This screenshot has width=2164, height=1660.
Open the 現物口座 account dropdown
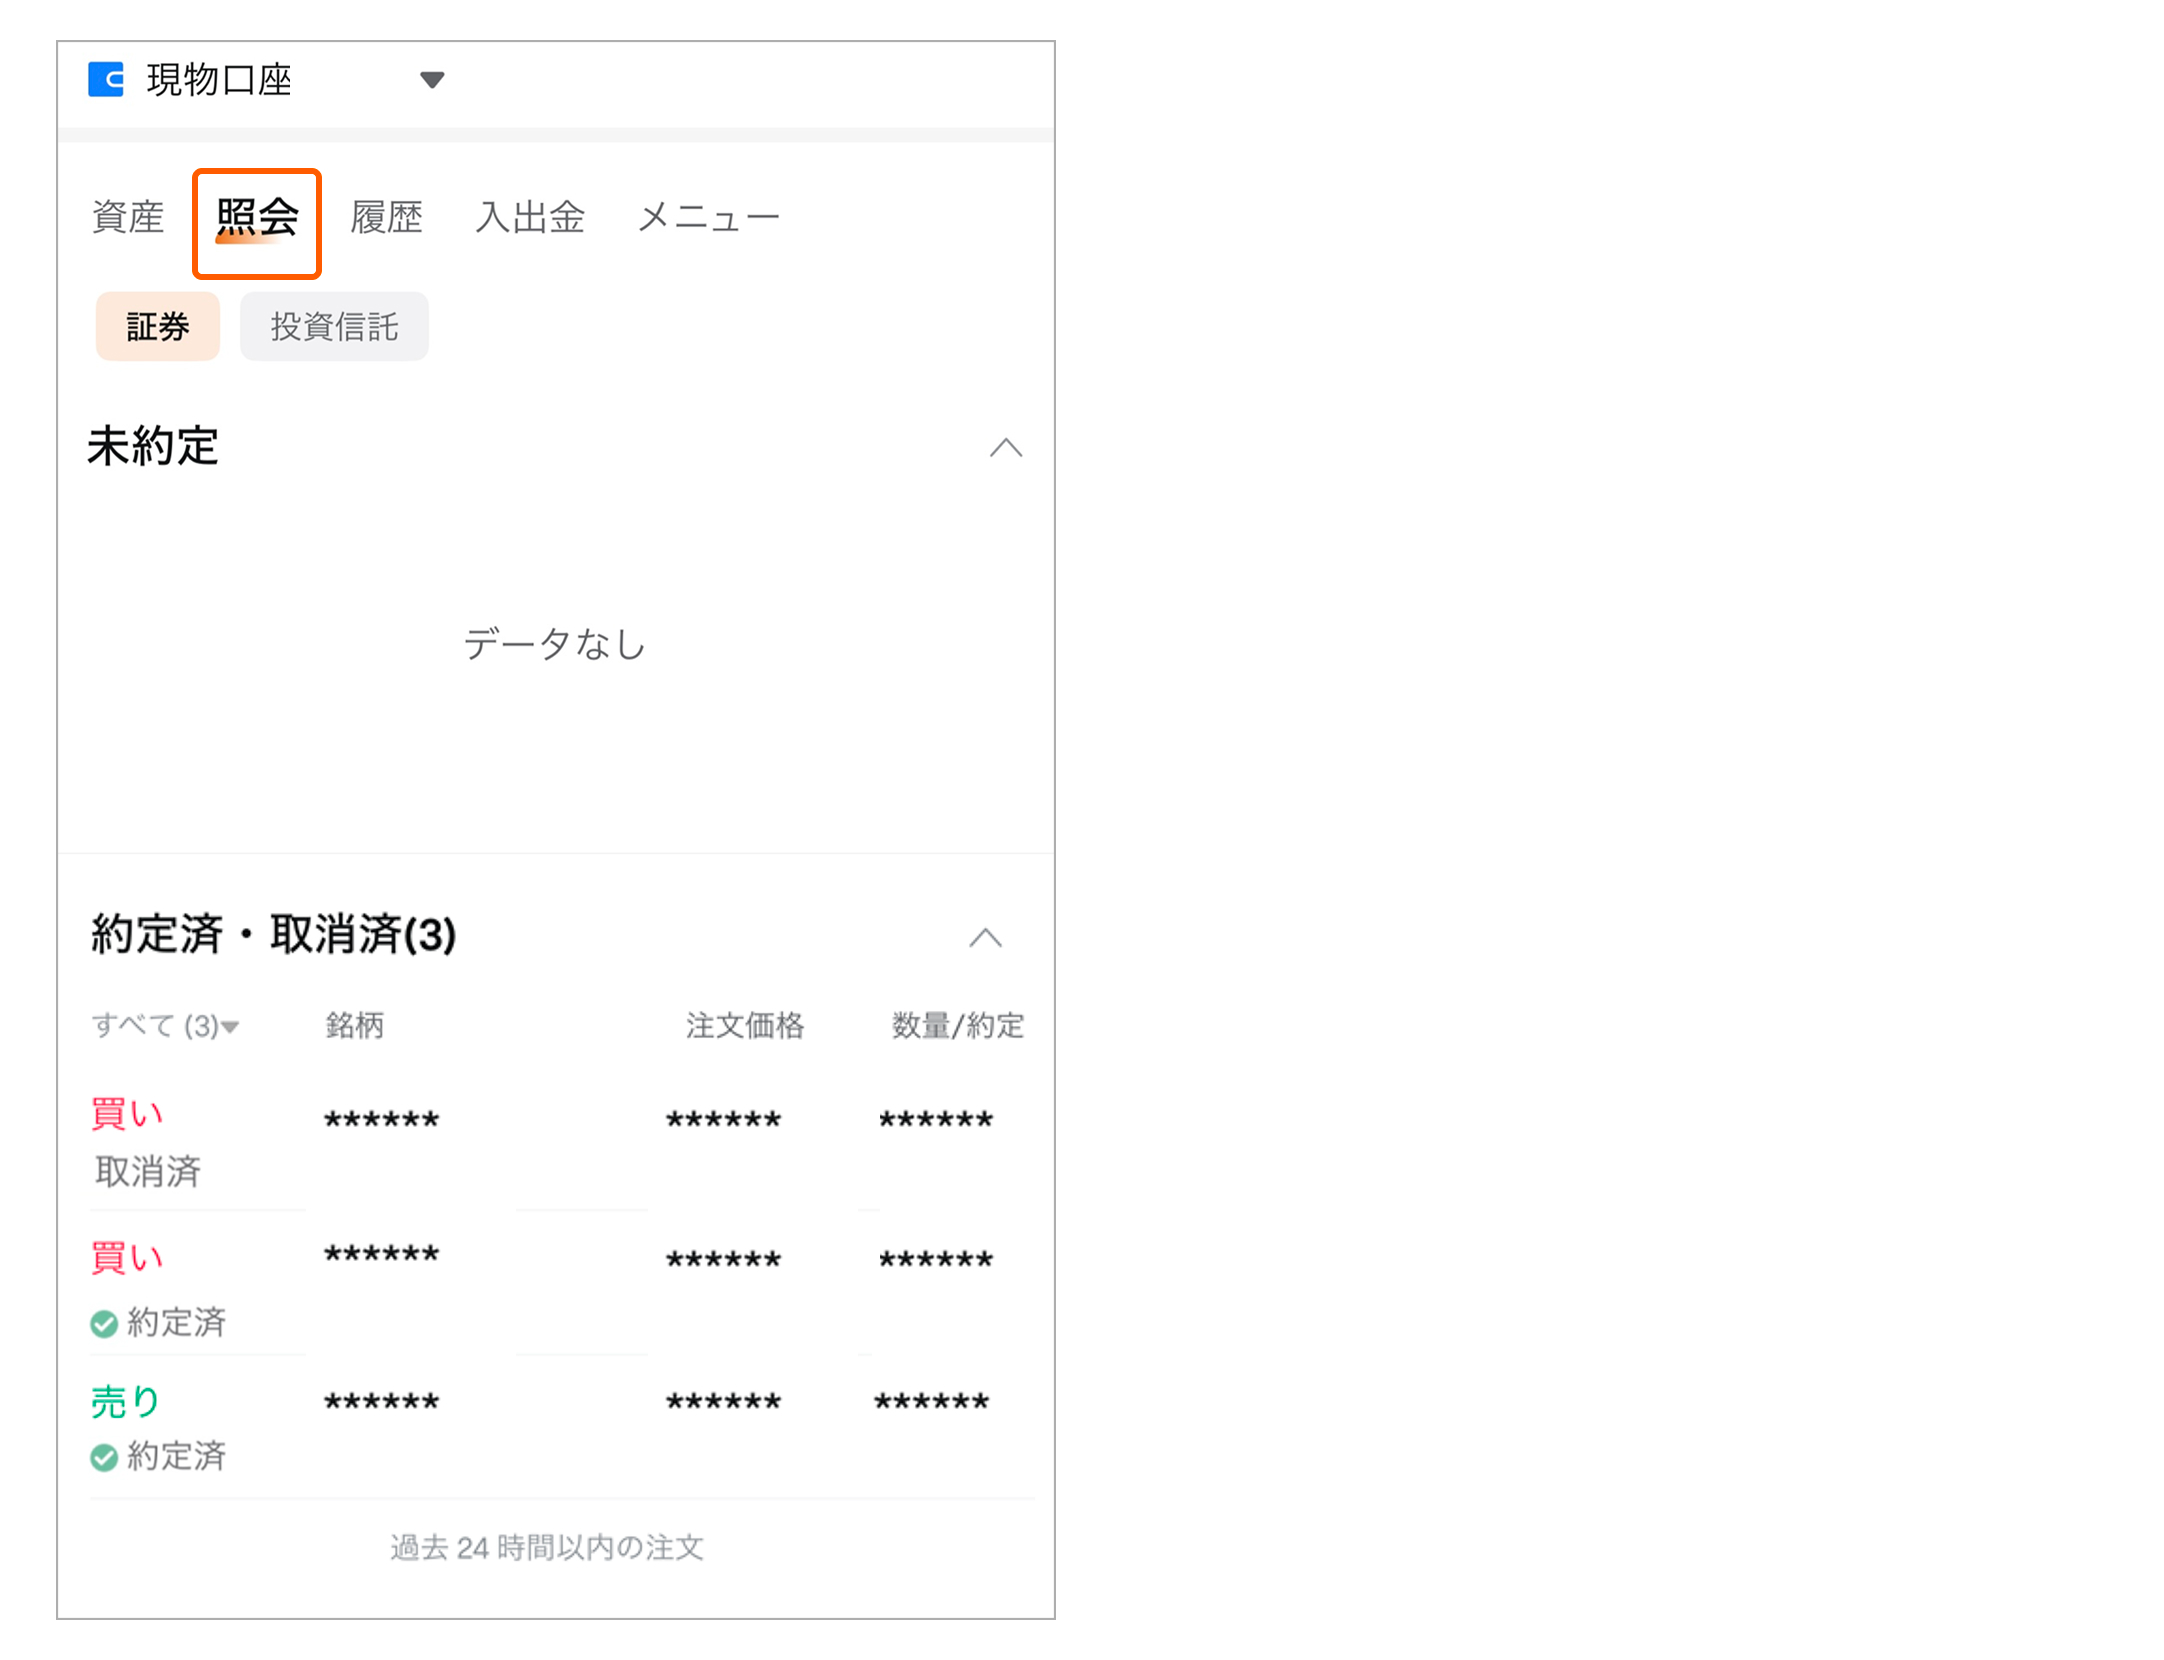[433, 80]
